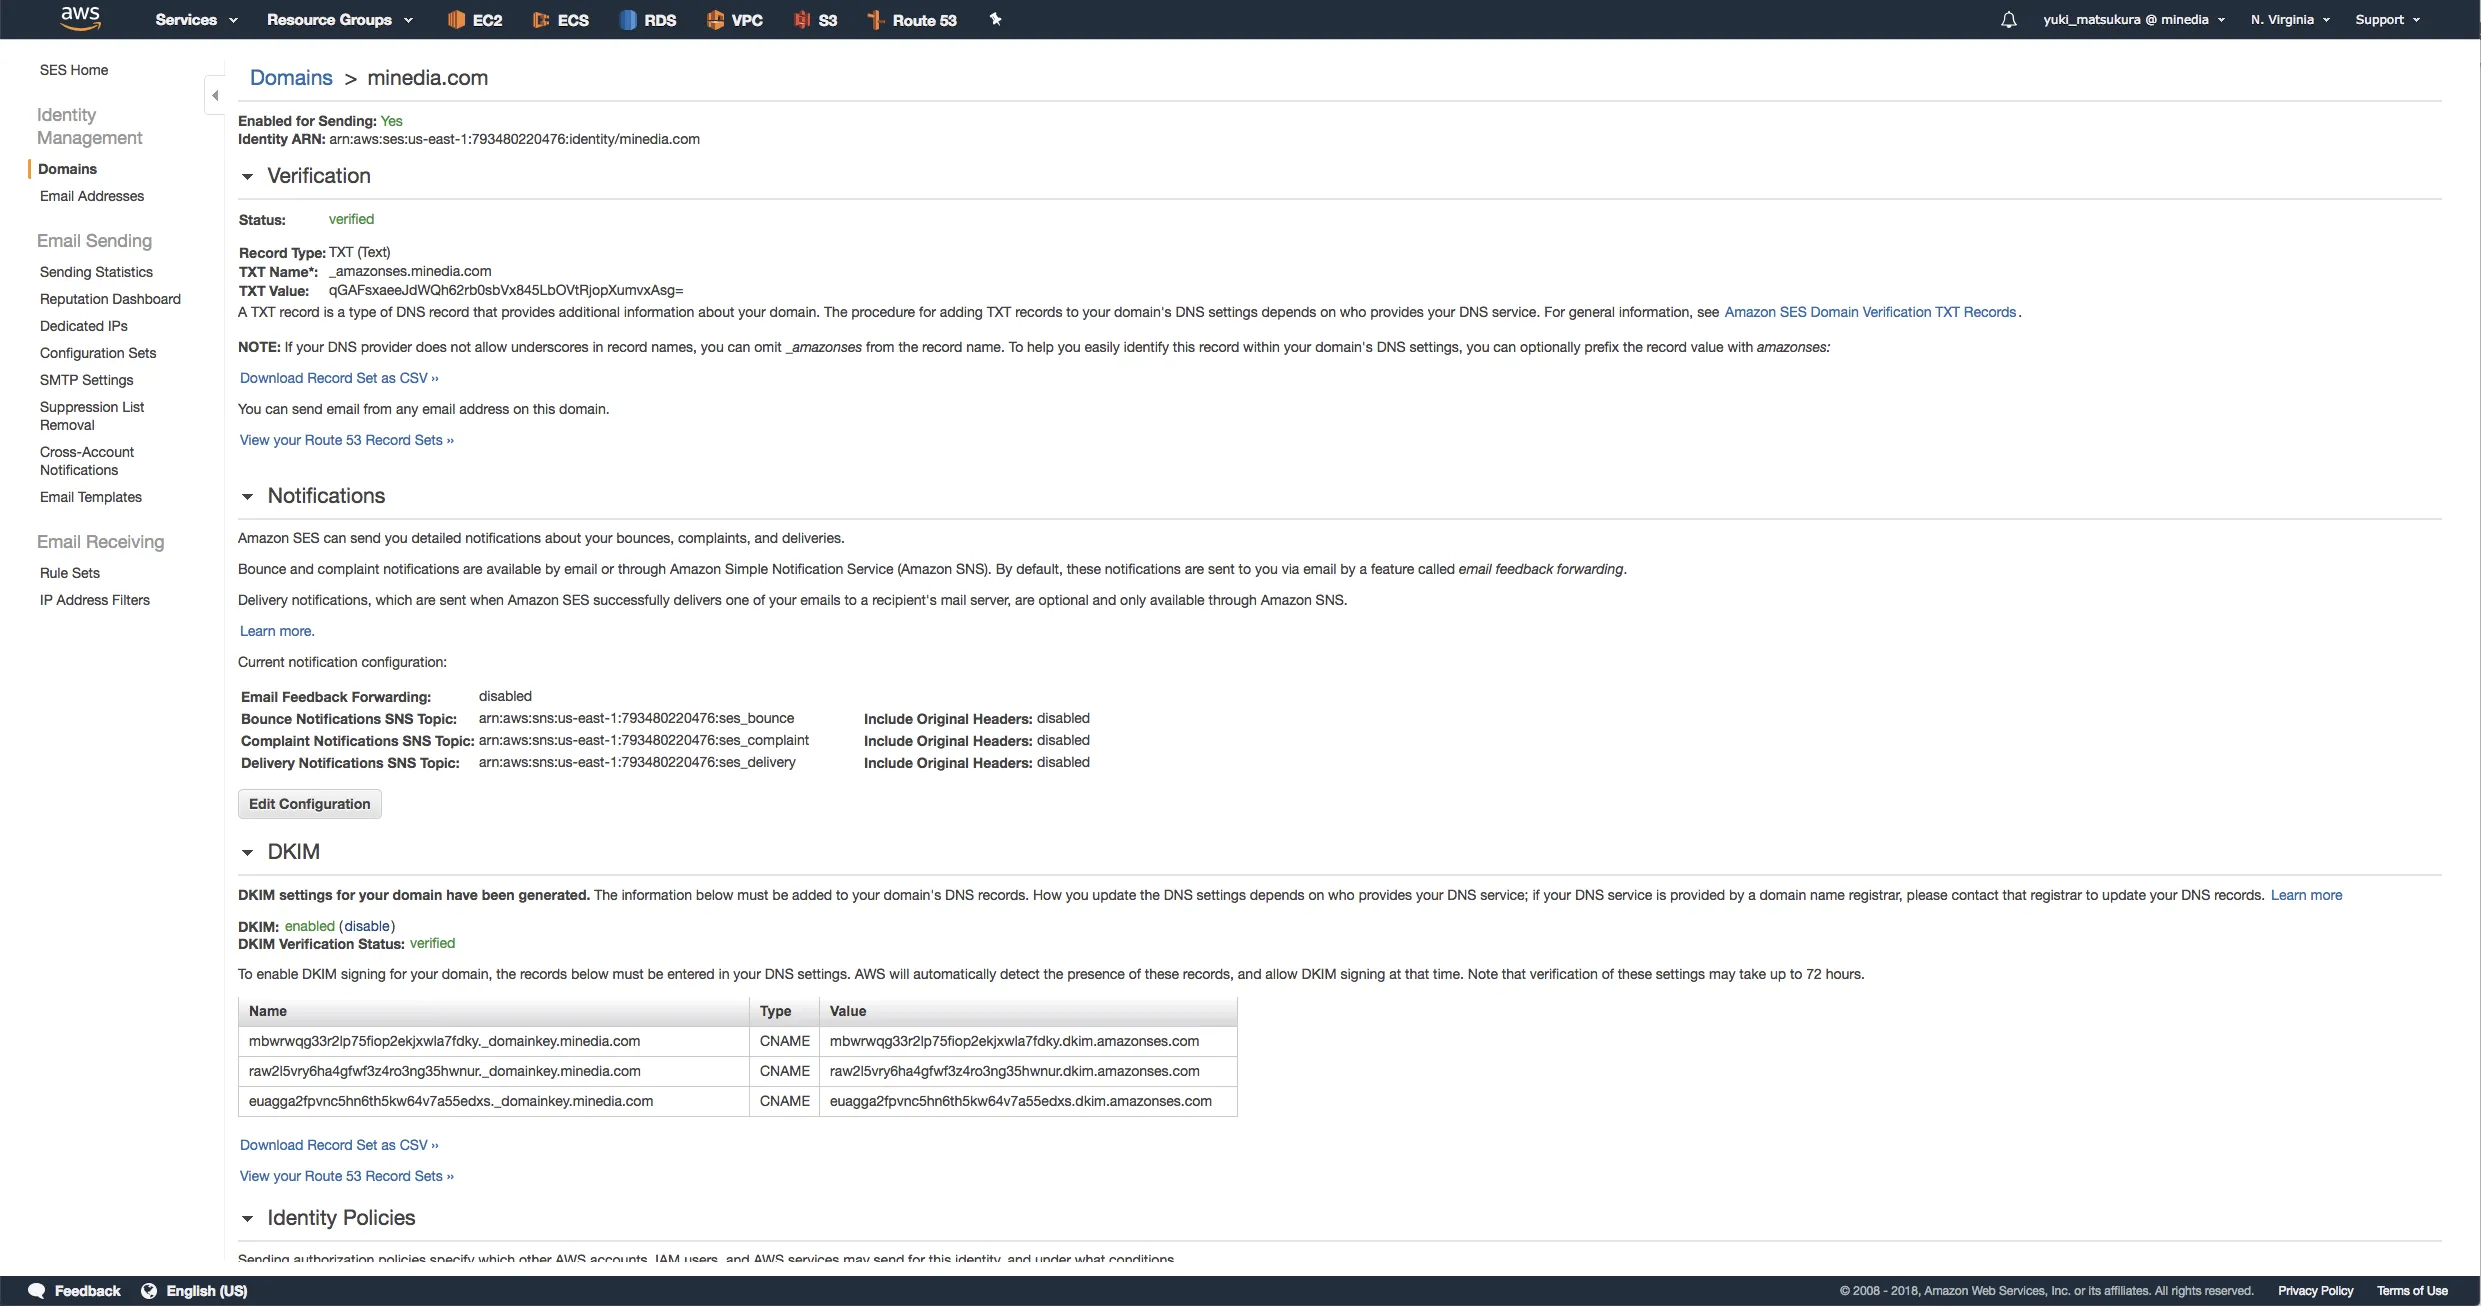Disable DKIM via the disable link
The height and width of the screenshot is (1306, 2481).
pyautogui.click(x=367, y=926)
